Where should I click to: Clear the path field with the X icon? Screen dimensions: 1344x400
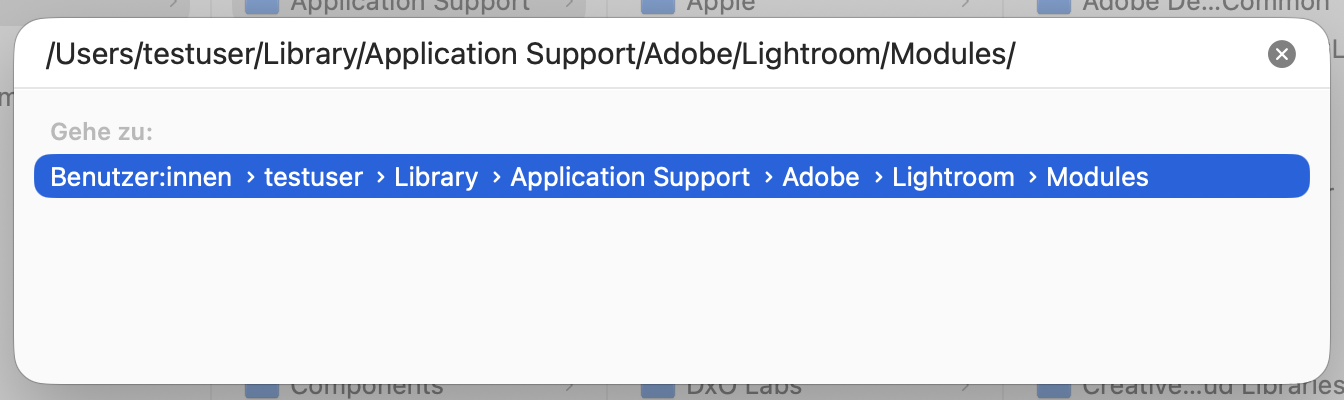1281,54
